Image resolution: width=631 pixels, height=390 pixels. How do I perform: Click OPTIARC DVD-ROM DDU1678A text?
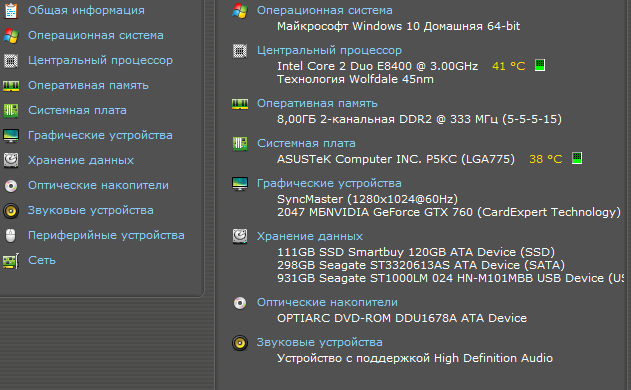[402, 318]
